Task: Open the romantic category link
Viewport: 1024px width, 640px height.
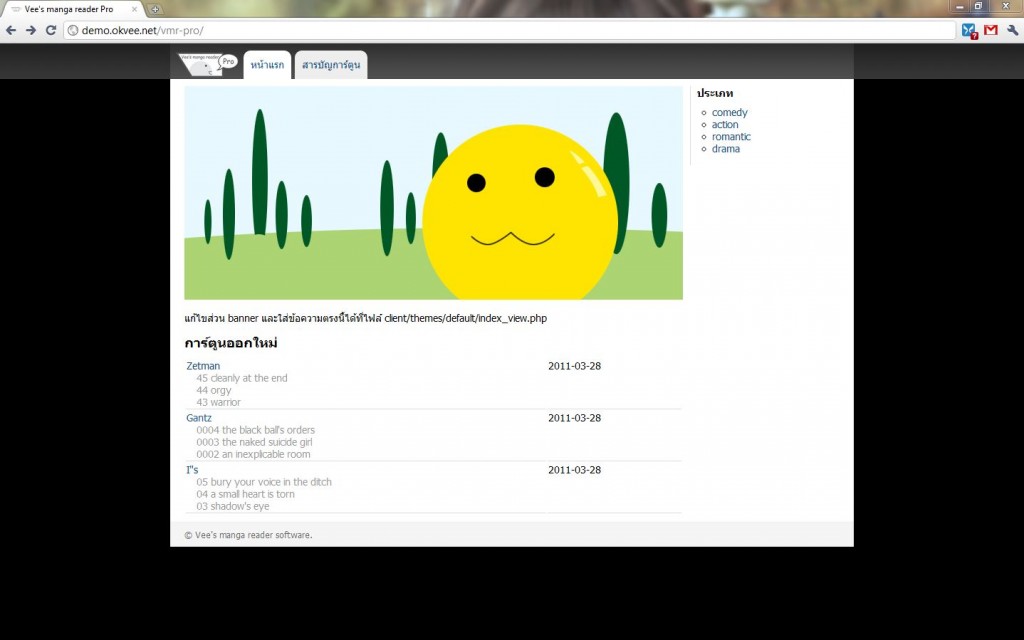Action: [x=731, y=136]
